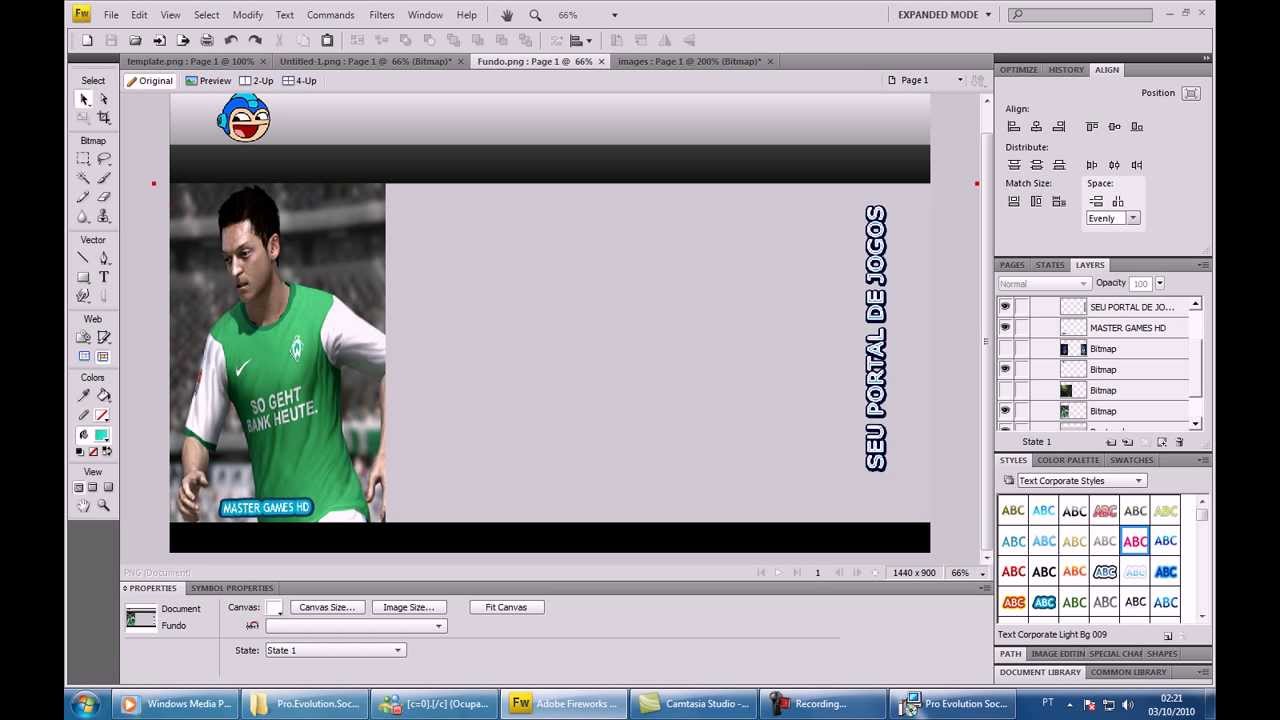The width and height of the screenshot is (1280, 720).
Task: Choose the Zoom tool in View section
Action: pyautogui.click(x=104, y=506)
